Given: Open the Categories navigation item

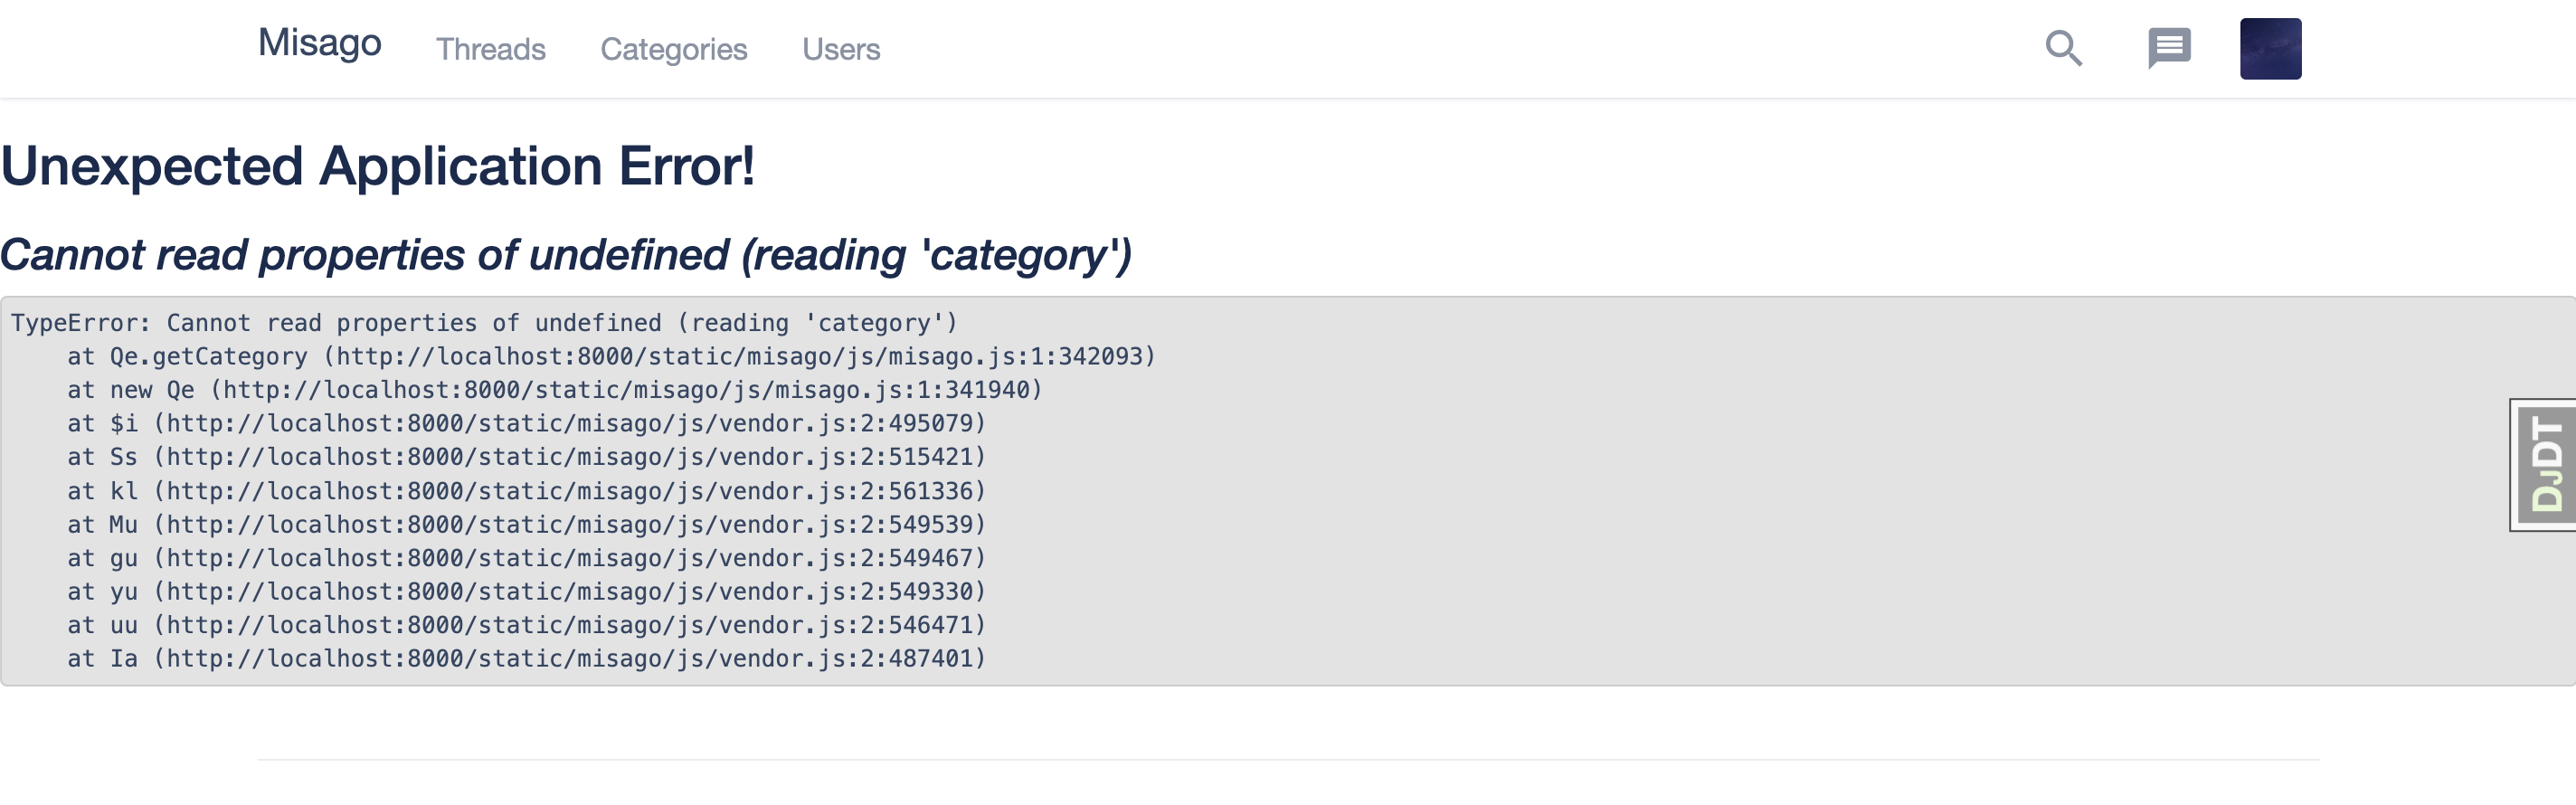Looking at the screenshot, I should click(673, 49).
